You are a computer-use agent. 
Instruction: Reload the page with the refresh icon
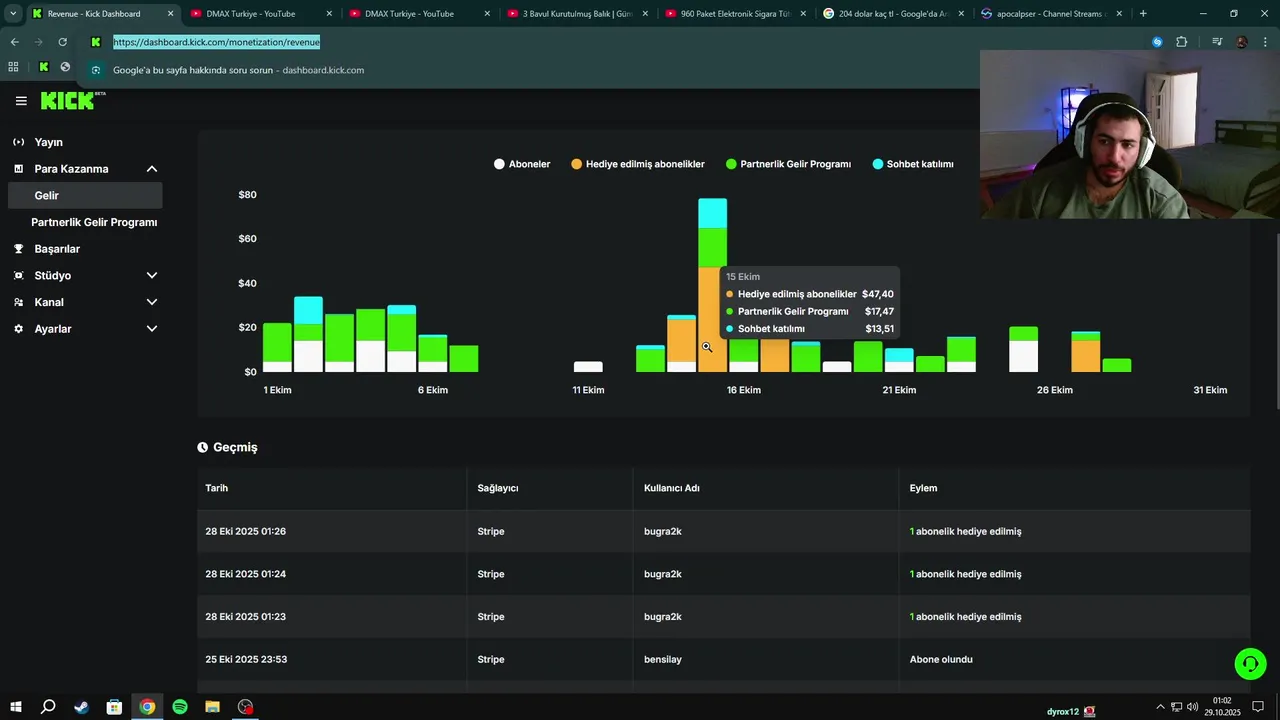click(62, 42)
